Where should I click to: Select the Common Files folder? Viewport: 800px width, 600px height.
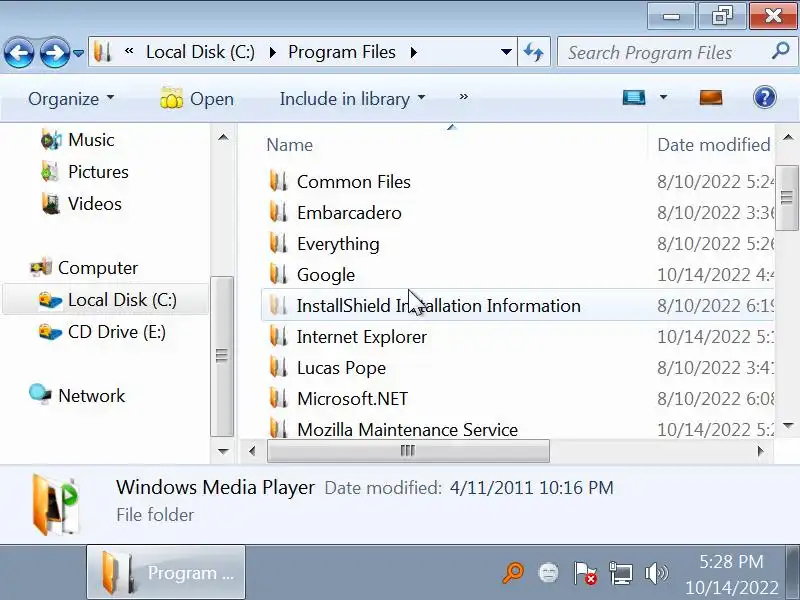pos(354,182)
